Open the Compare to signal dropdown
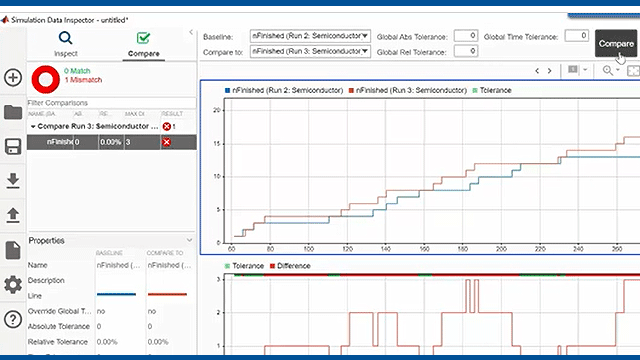The height and width of the screenshot is (360, 640). point(310,51)
